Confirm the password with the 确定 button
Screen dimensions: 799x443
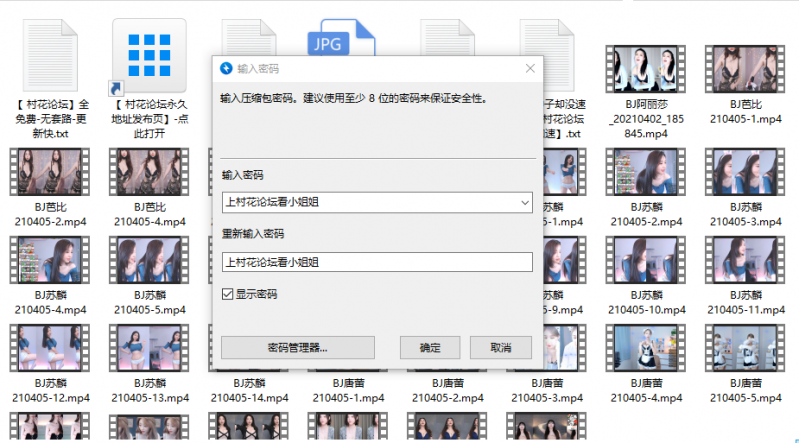(x=430, y=347)
